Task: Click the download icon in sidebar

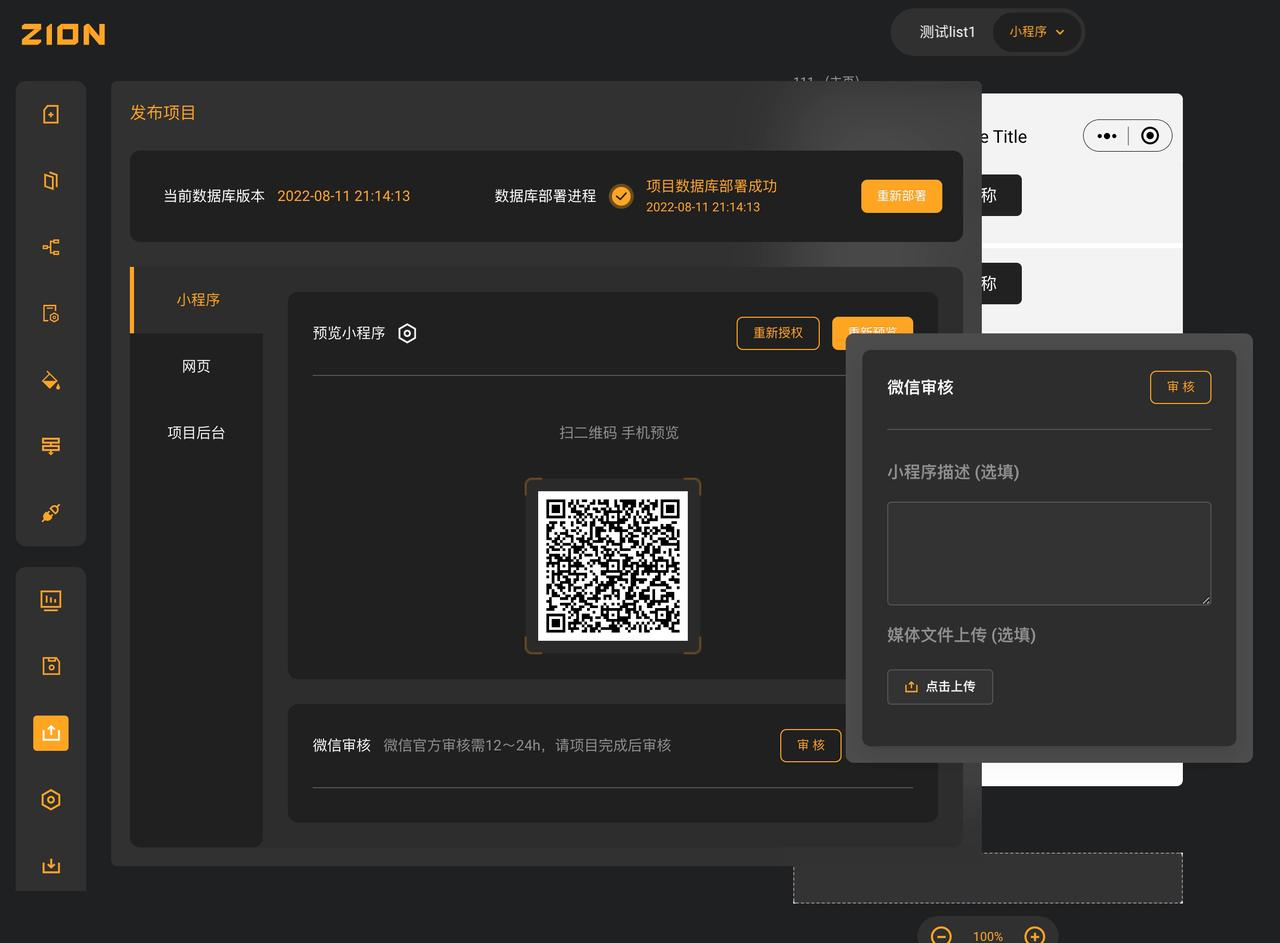Action: pos(51,865)
